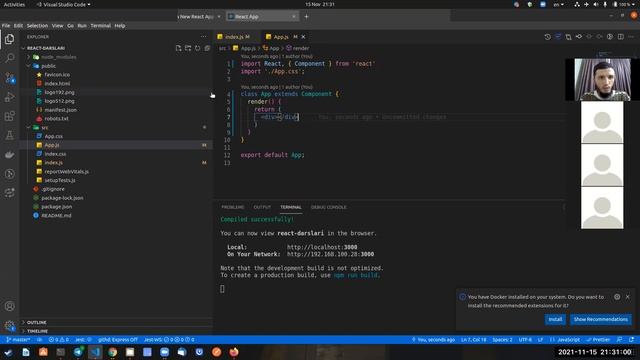Open notifications bell in status bar
Image resolution: width=640 pixels, height=360 pixels.
coord(631,340)
